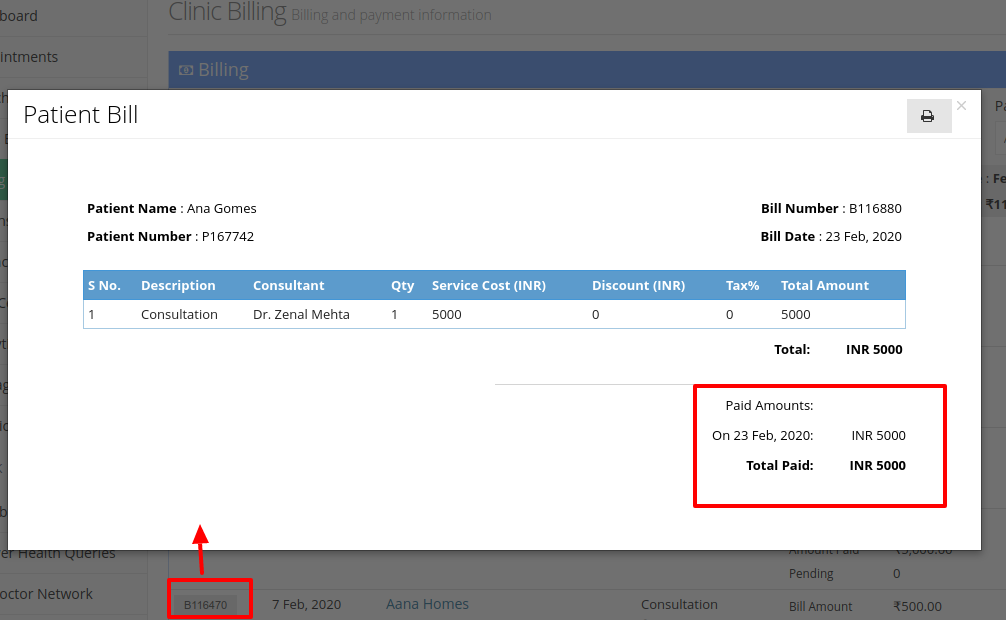Open Doctor Network in the sidebar

(x=46, y=594)
